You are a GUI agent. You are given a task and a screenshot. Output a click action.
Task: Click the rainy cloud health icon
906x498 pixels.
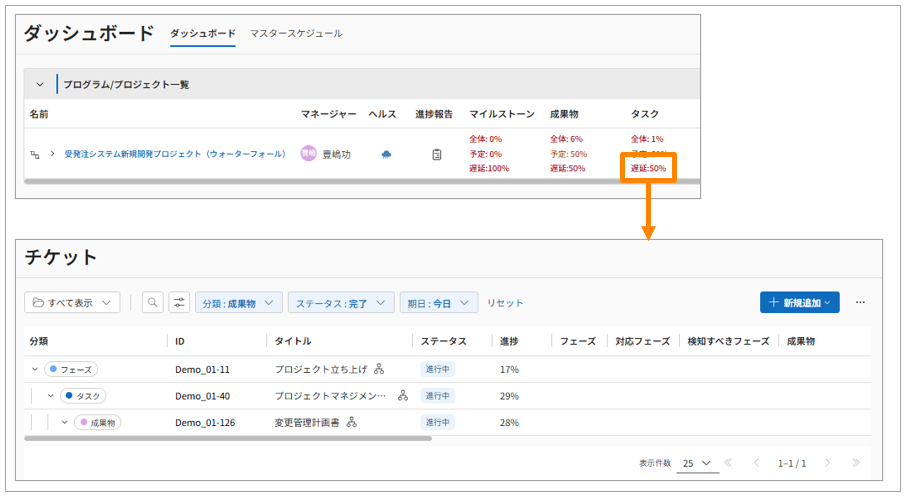point(386,154)
